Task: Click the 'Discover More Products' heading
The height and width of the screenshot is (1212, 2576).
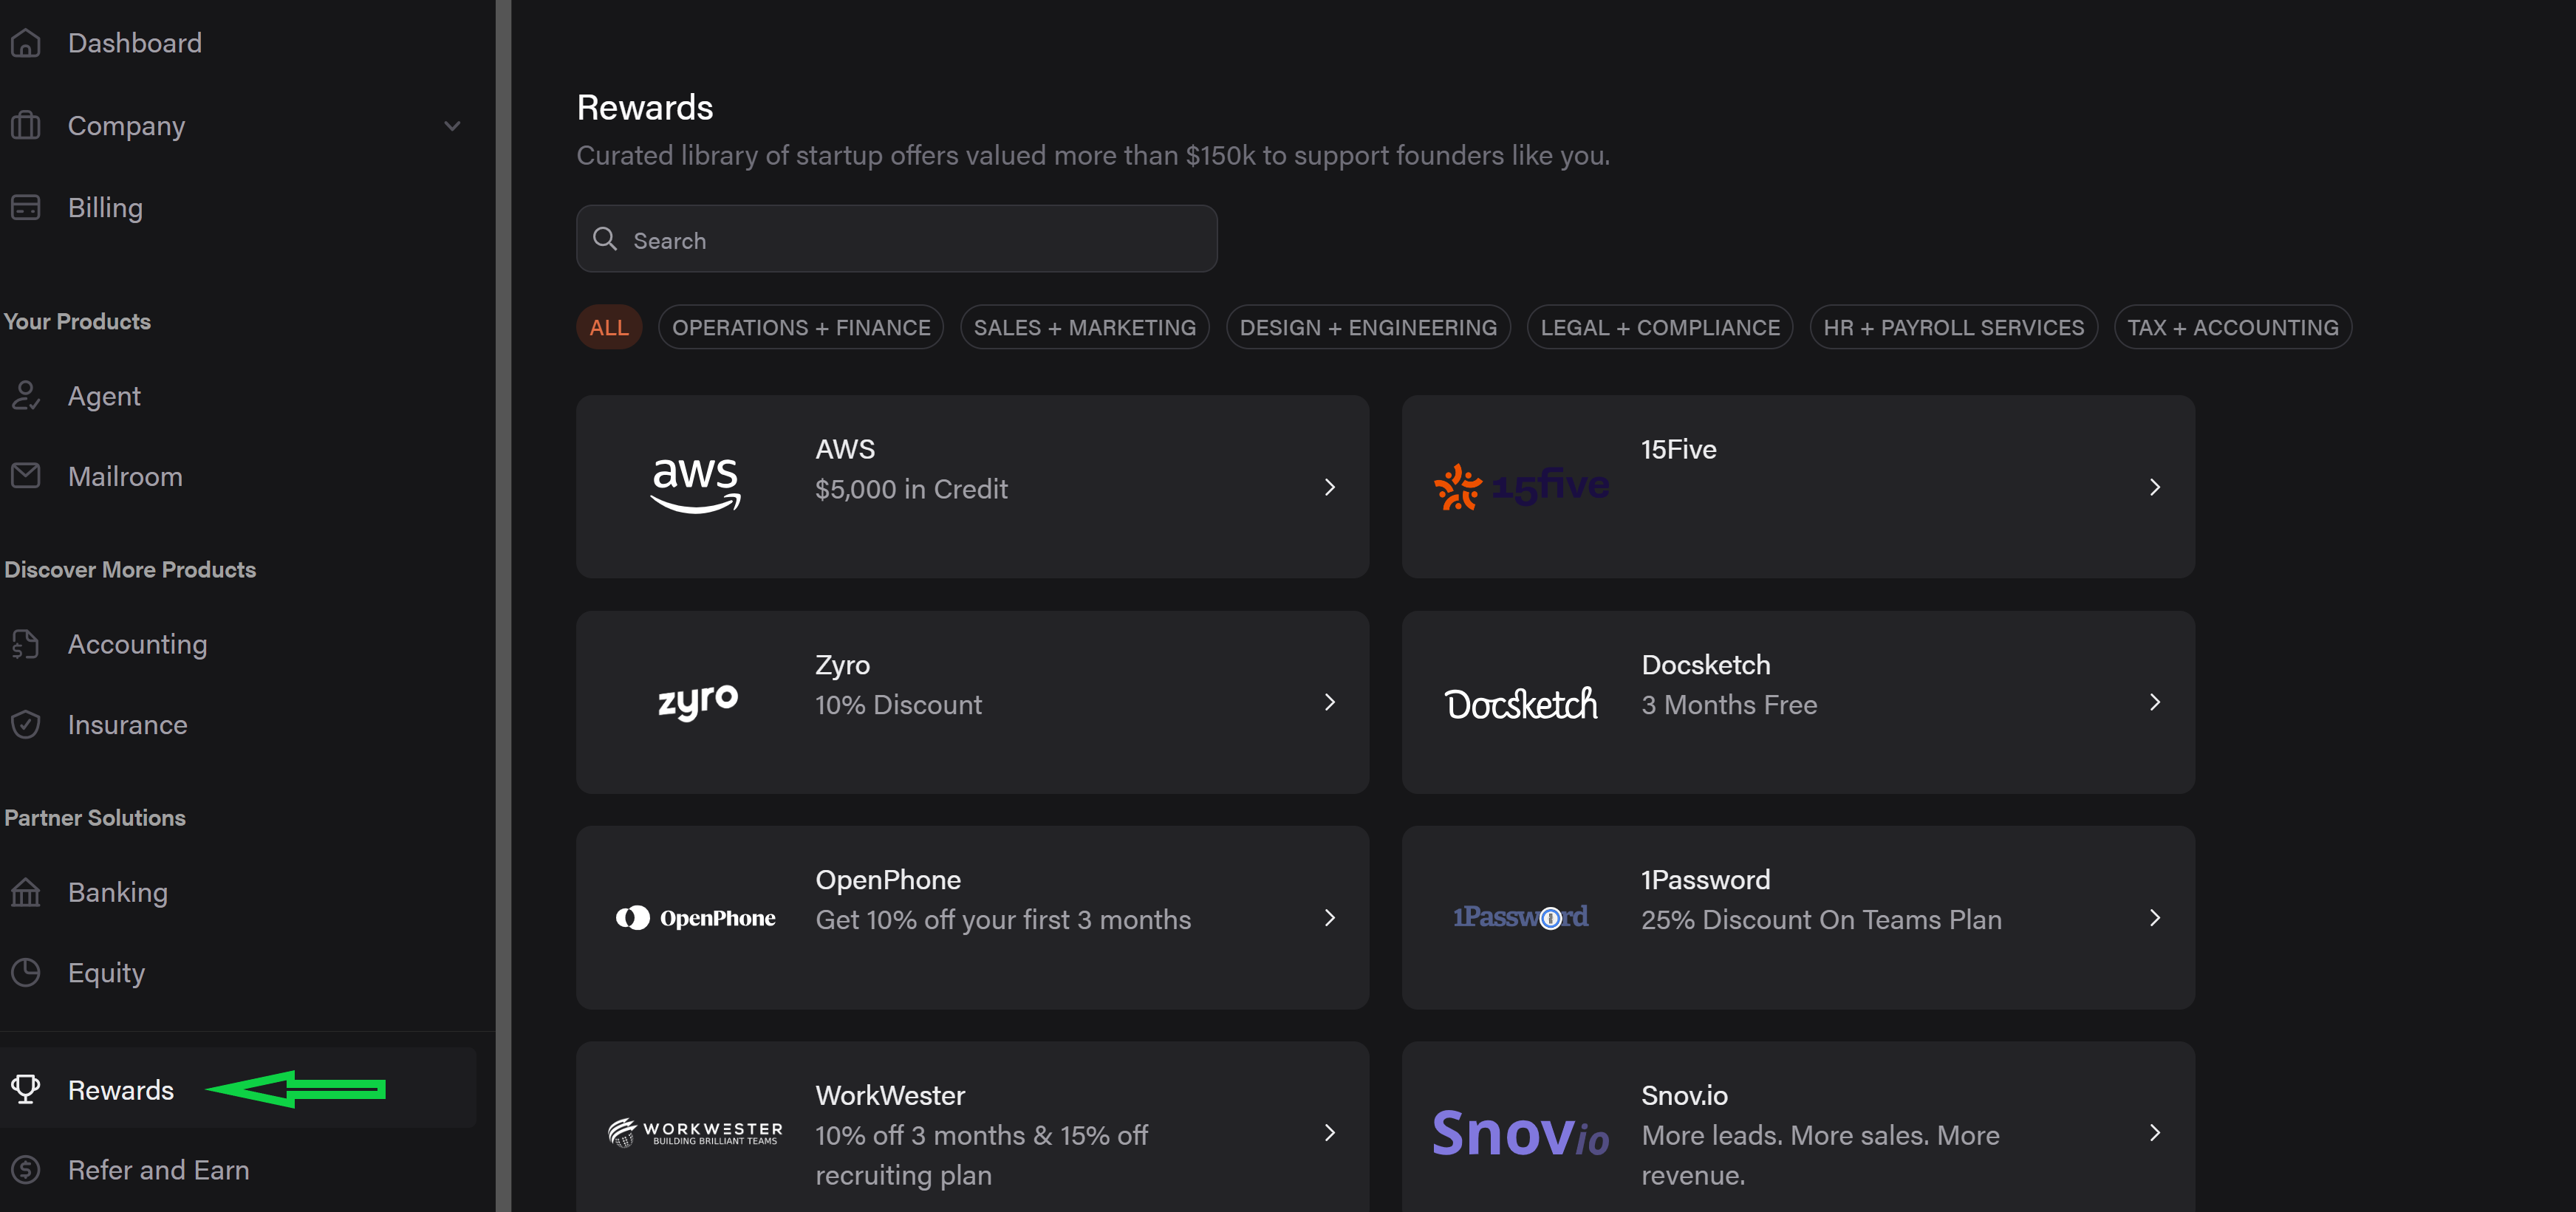Action: 130,569
